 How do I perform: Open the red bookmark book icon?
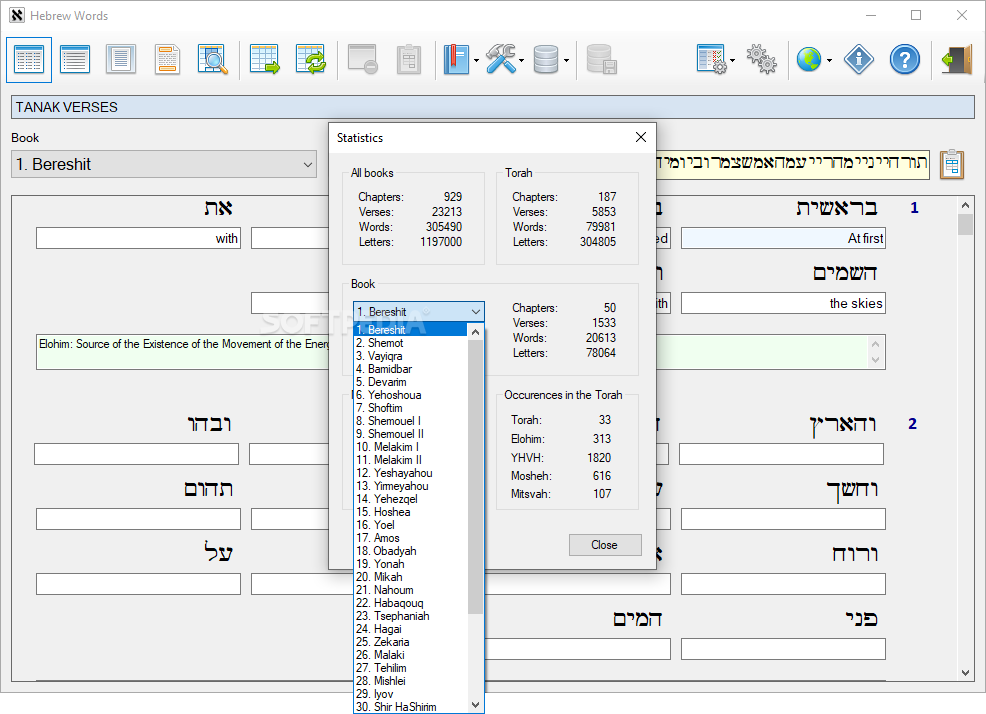click(457, 60)
